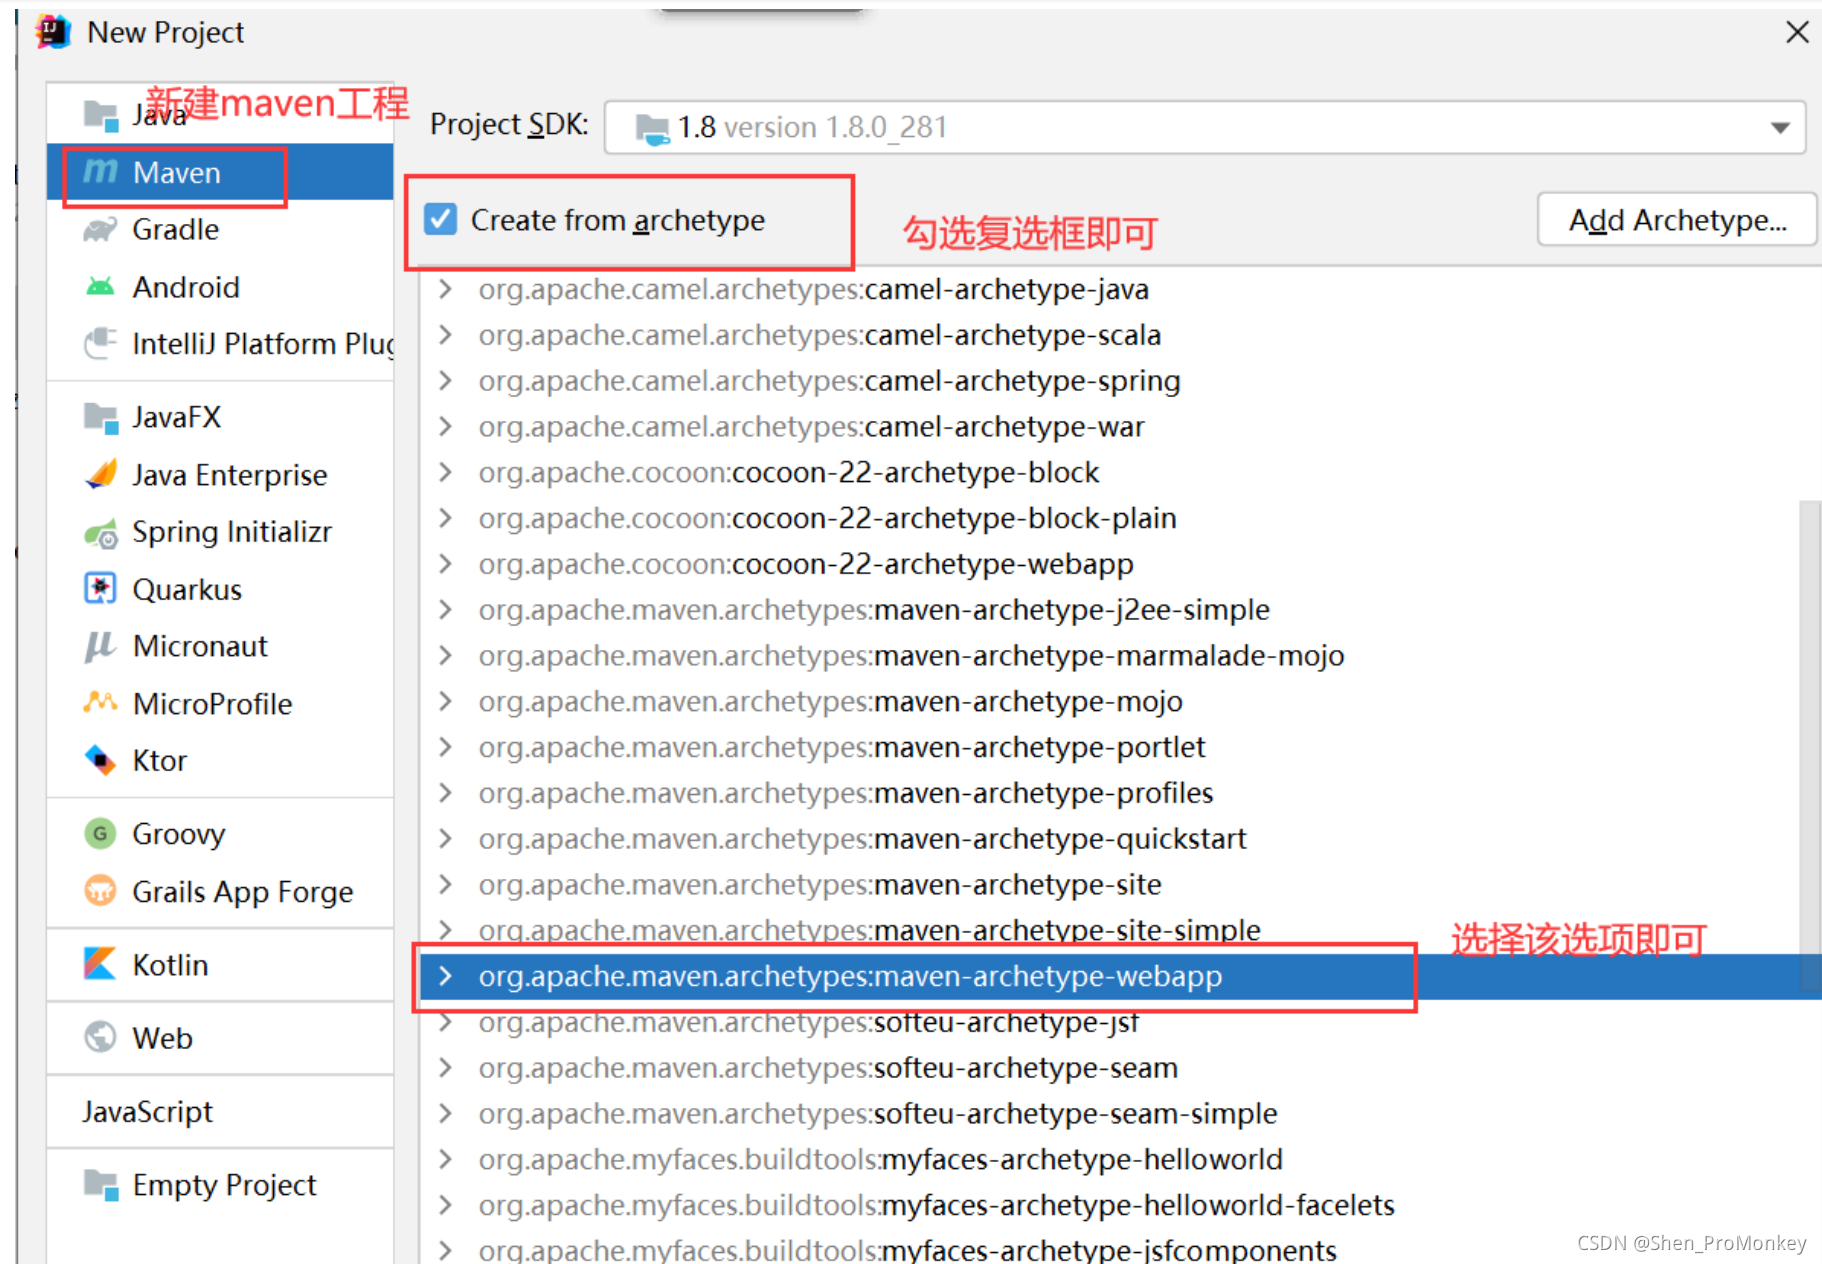This screenshot has width=1822, height=1264.
Task: Expand maven-archetype-j2ee-simple entry
Action: (446, 610)
